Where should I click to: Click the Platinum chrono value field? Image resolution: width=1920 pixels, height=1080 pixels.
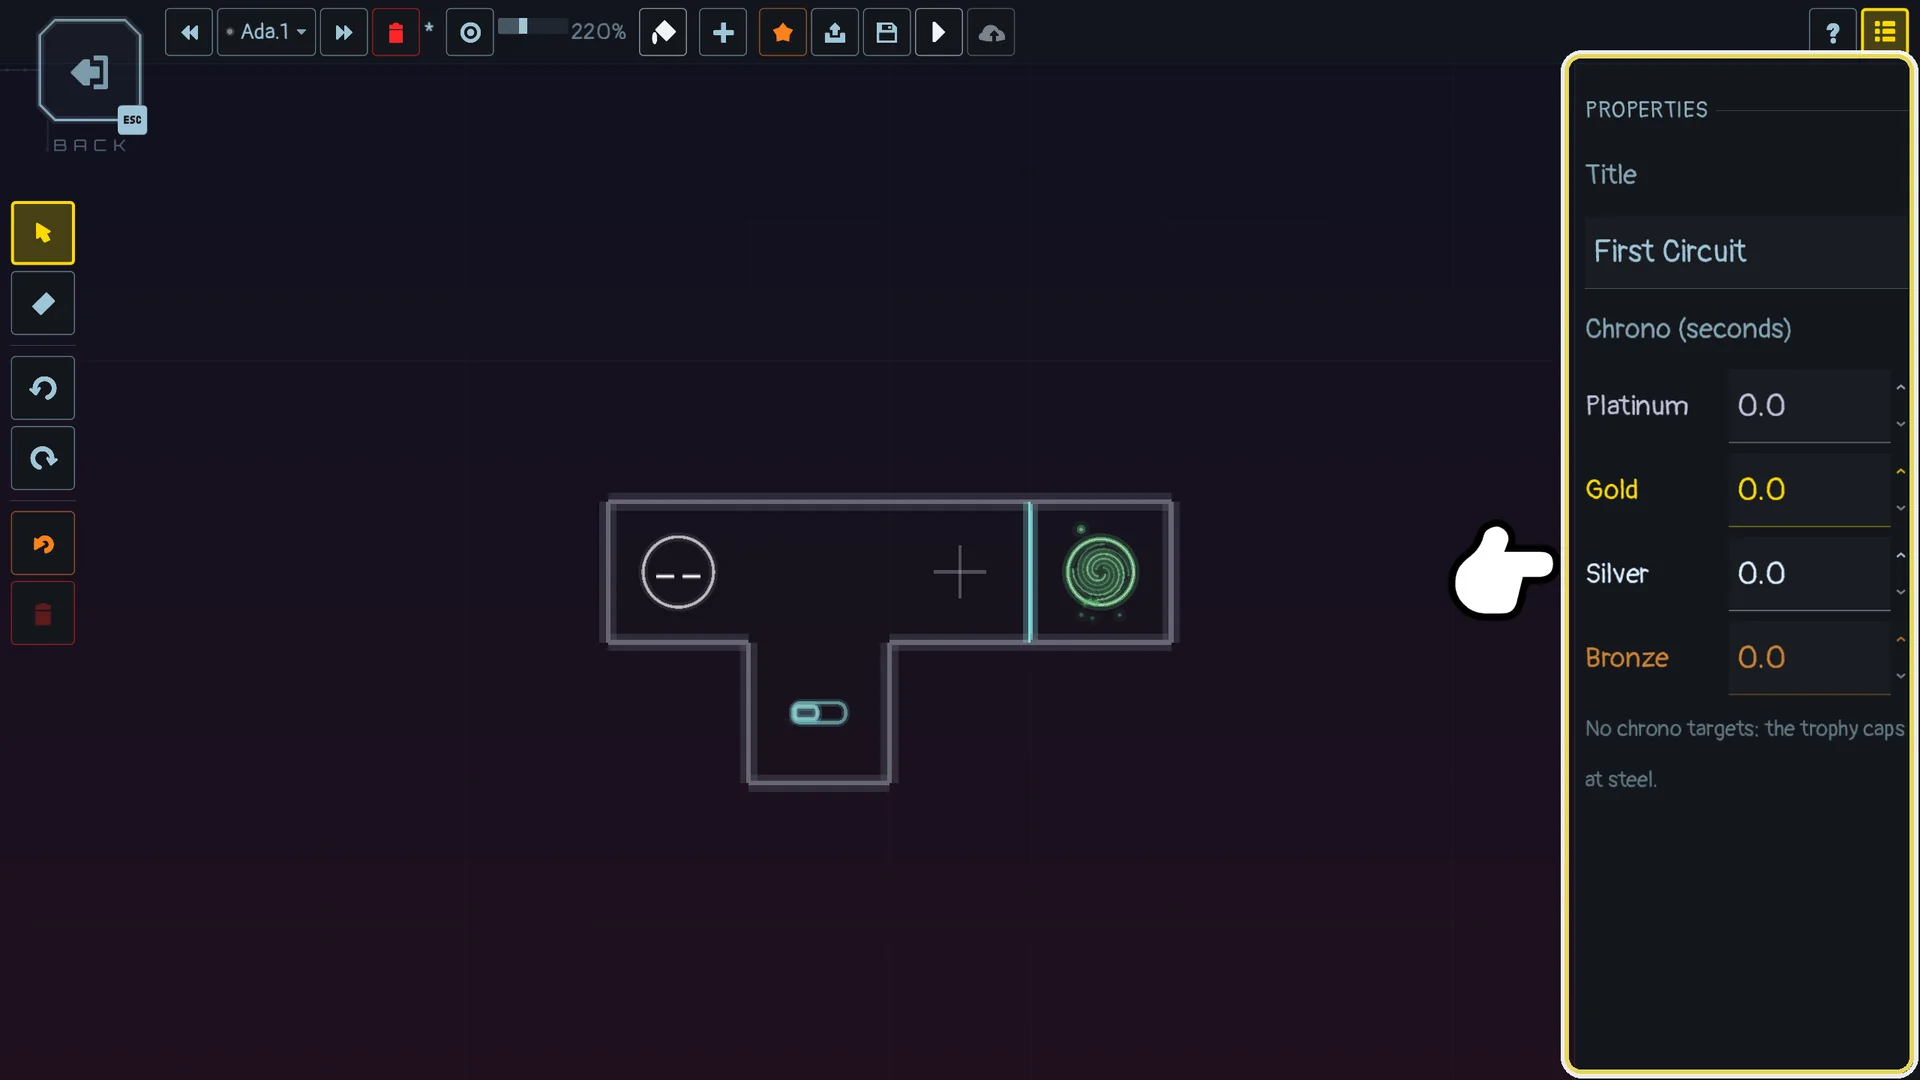click(x=1809, y=406)
